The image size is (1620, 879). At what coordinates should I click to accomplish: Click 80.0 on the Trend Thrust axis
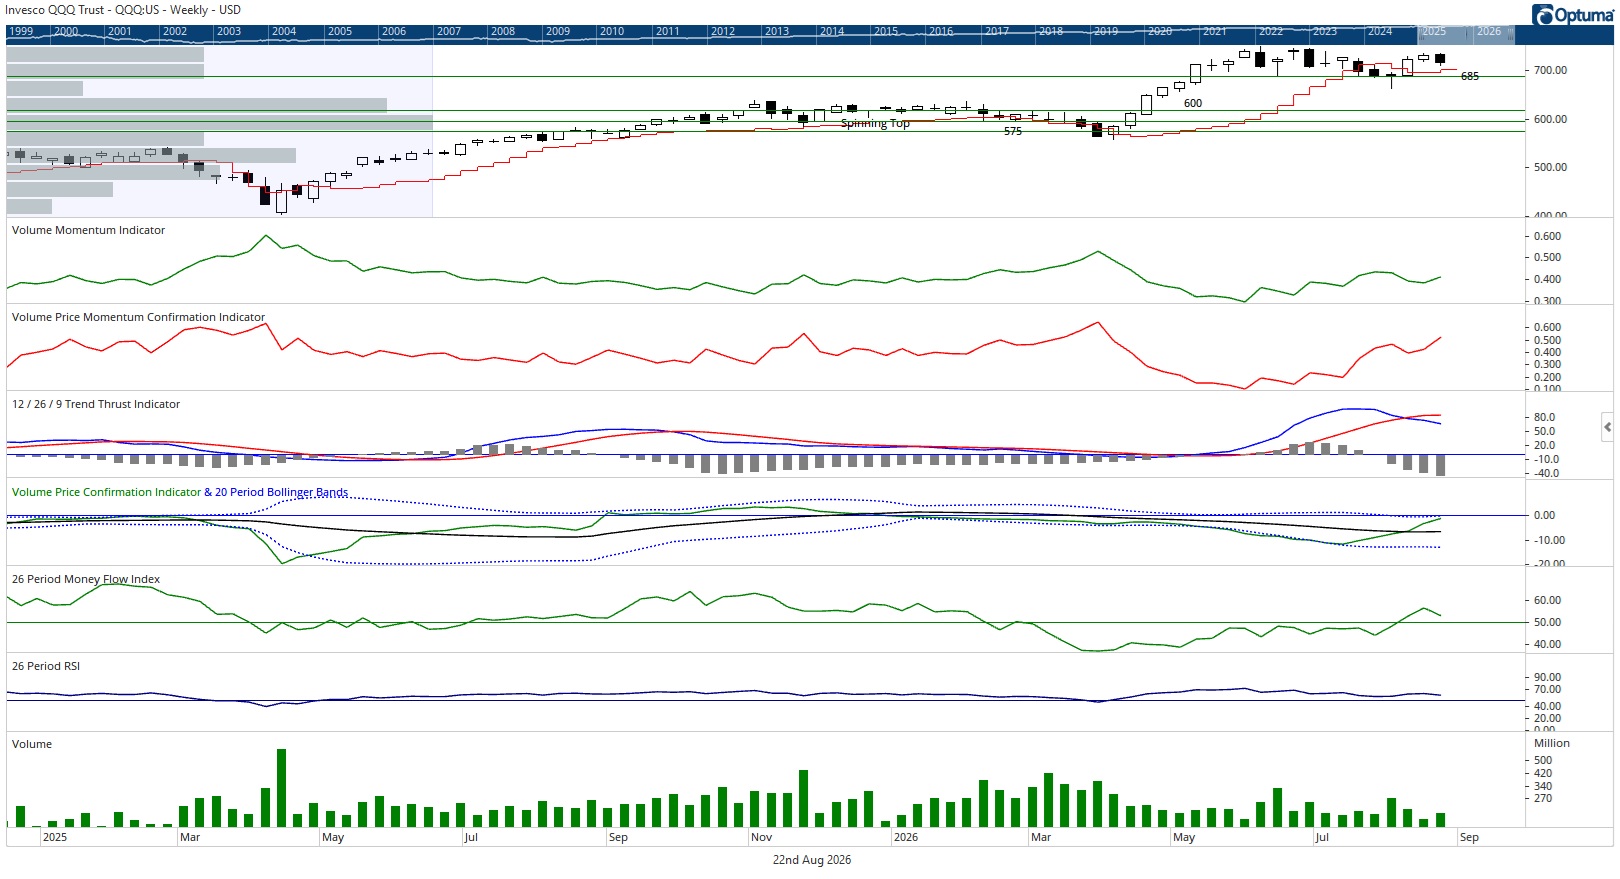tap(1545, 417)
